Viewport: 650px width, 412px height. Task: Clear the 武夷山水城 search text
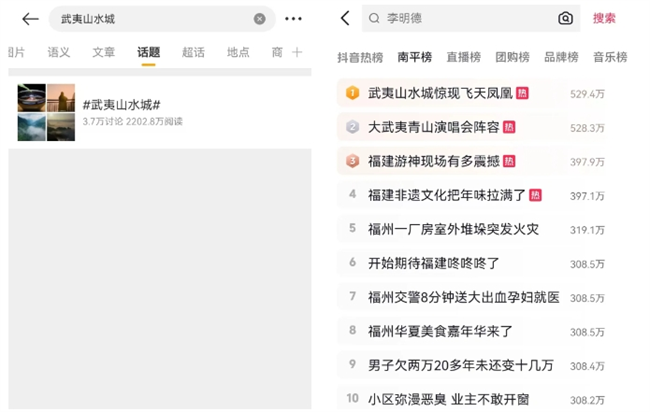[260, 19]
